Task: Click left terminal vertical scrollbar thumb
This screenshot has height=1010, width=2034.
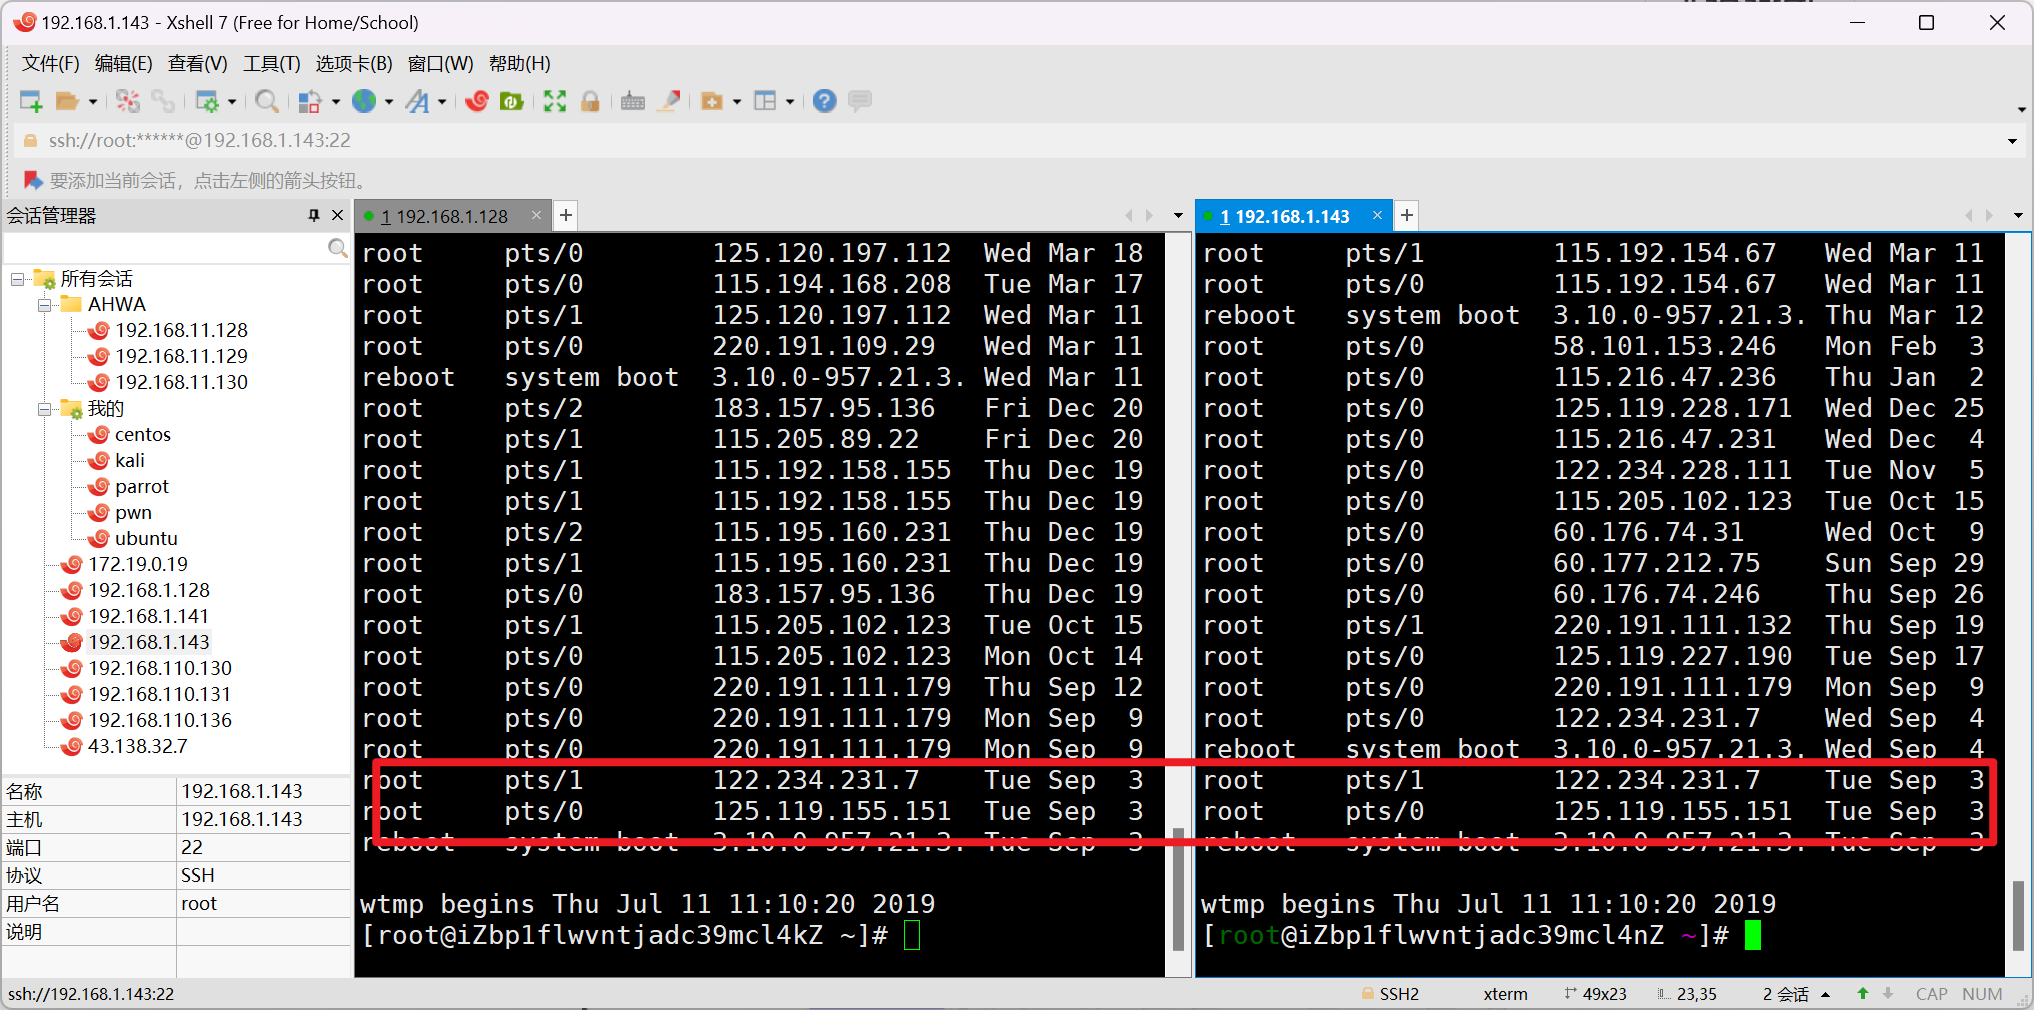Action: point(1178,890)
